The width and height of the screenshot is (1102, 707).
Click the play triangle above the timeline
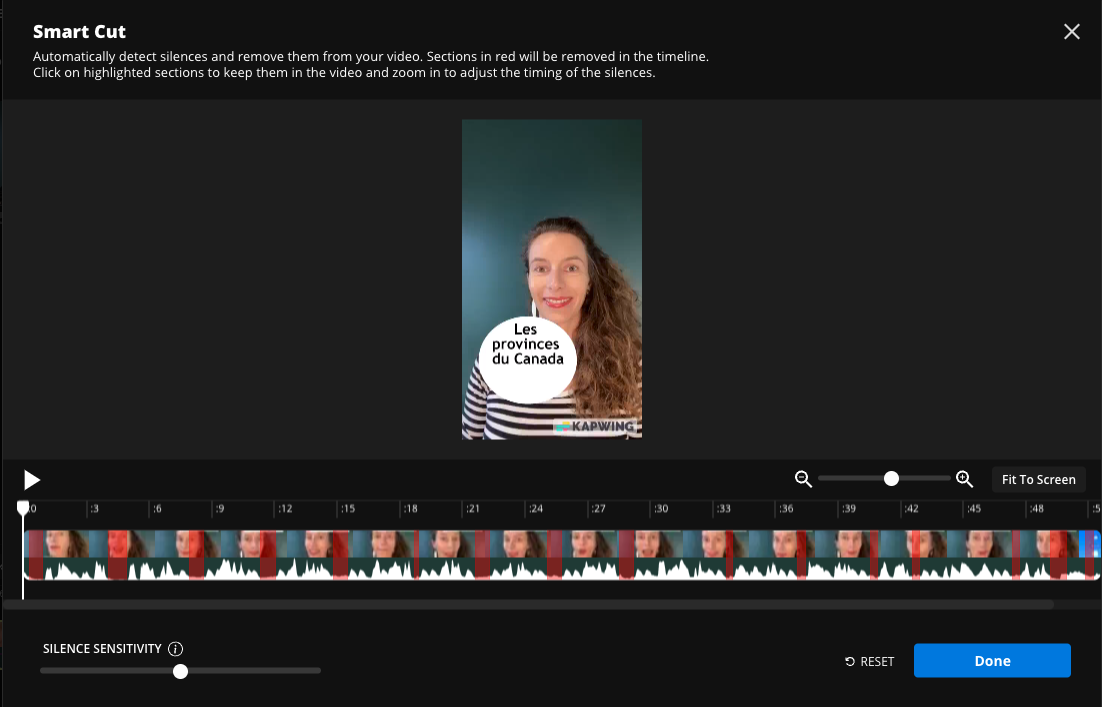click(x=31, y=479)
